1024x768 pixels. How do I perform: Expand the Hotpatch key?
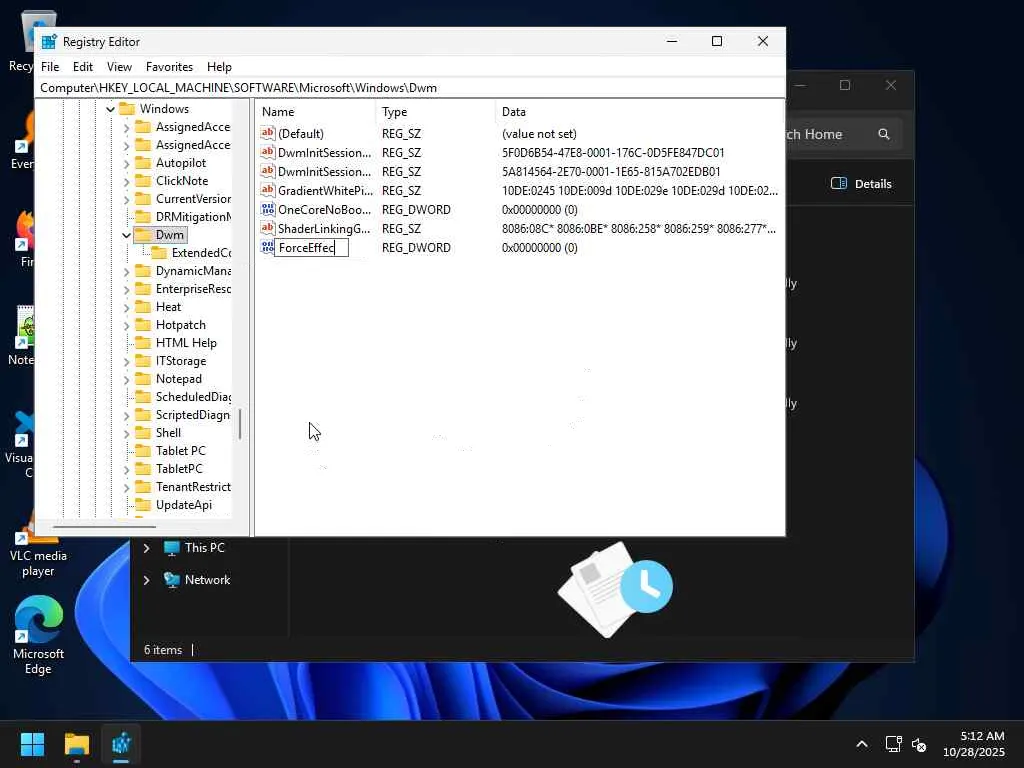coord(126,325)
